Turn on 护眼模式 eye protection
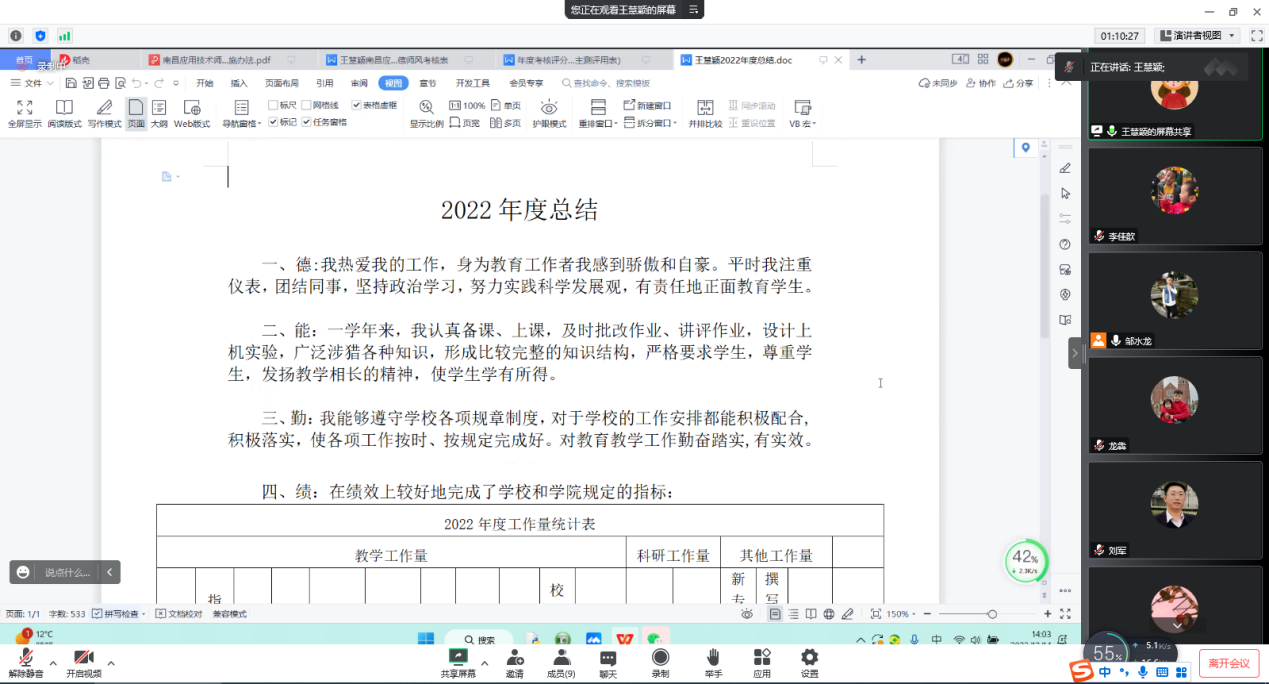 [x=549, y=112]
